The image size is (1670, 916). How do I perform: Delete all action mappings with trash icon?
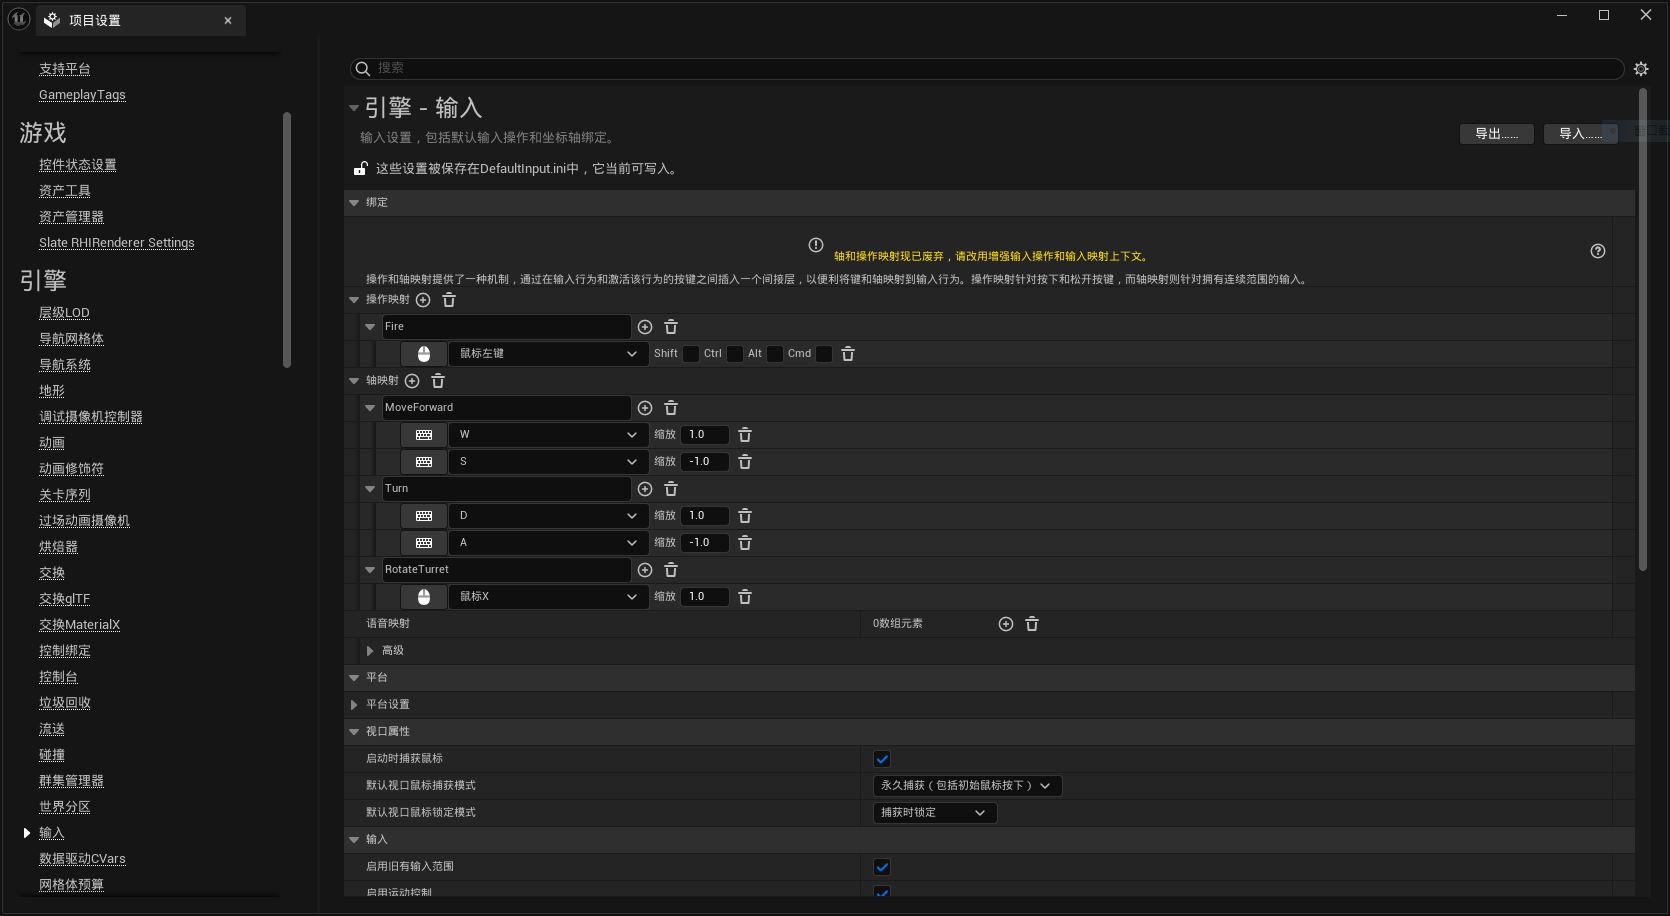coord(449,300)
